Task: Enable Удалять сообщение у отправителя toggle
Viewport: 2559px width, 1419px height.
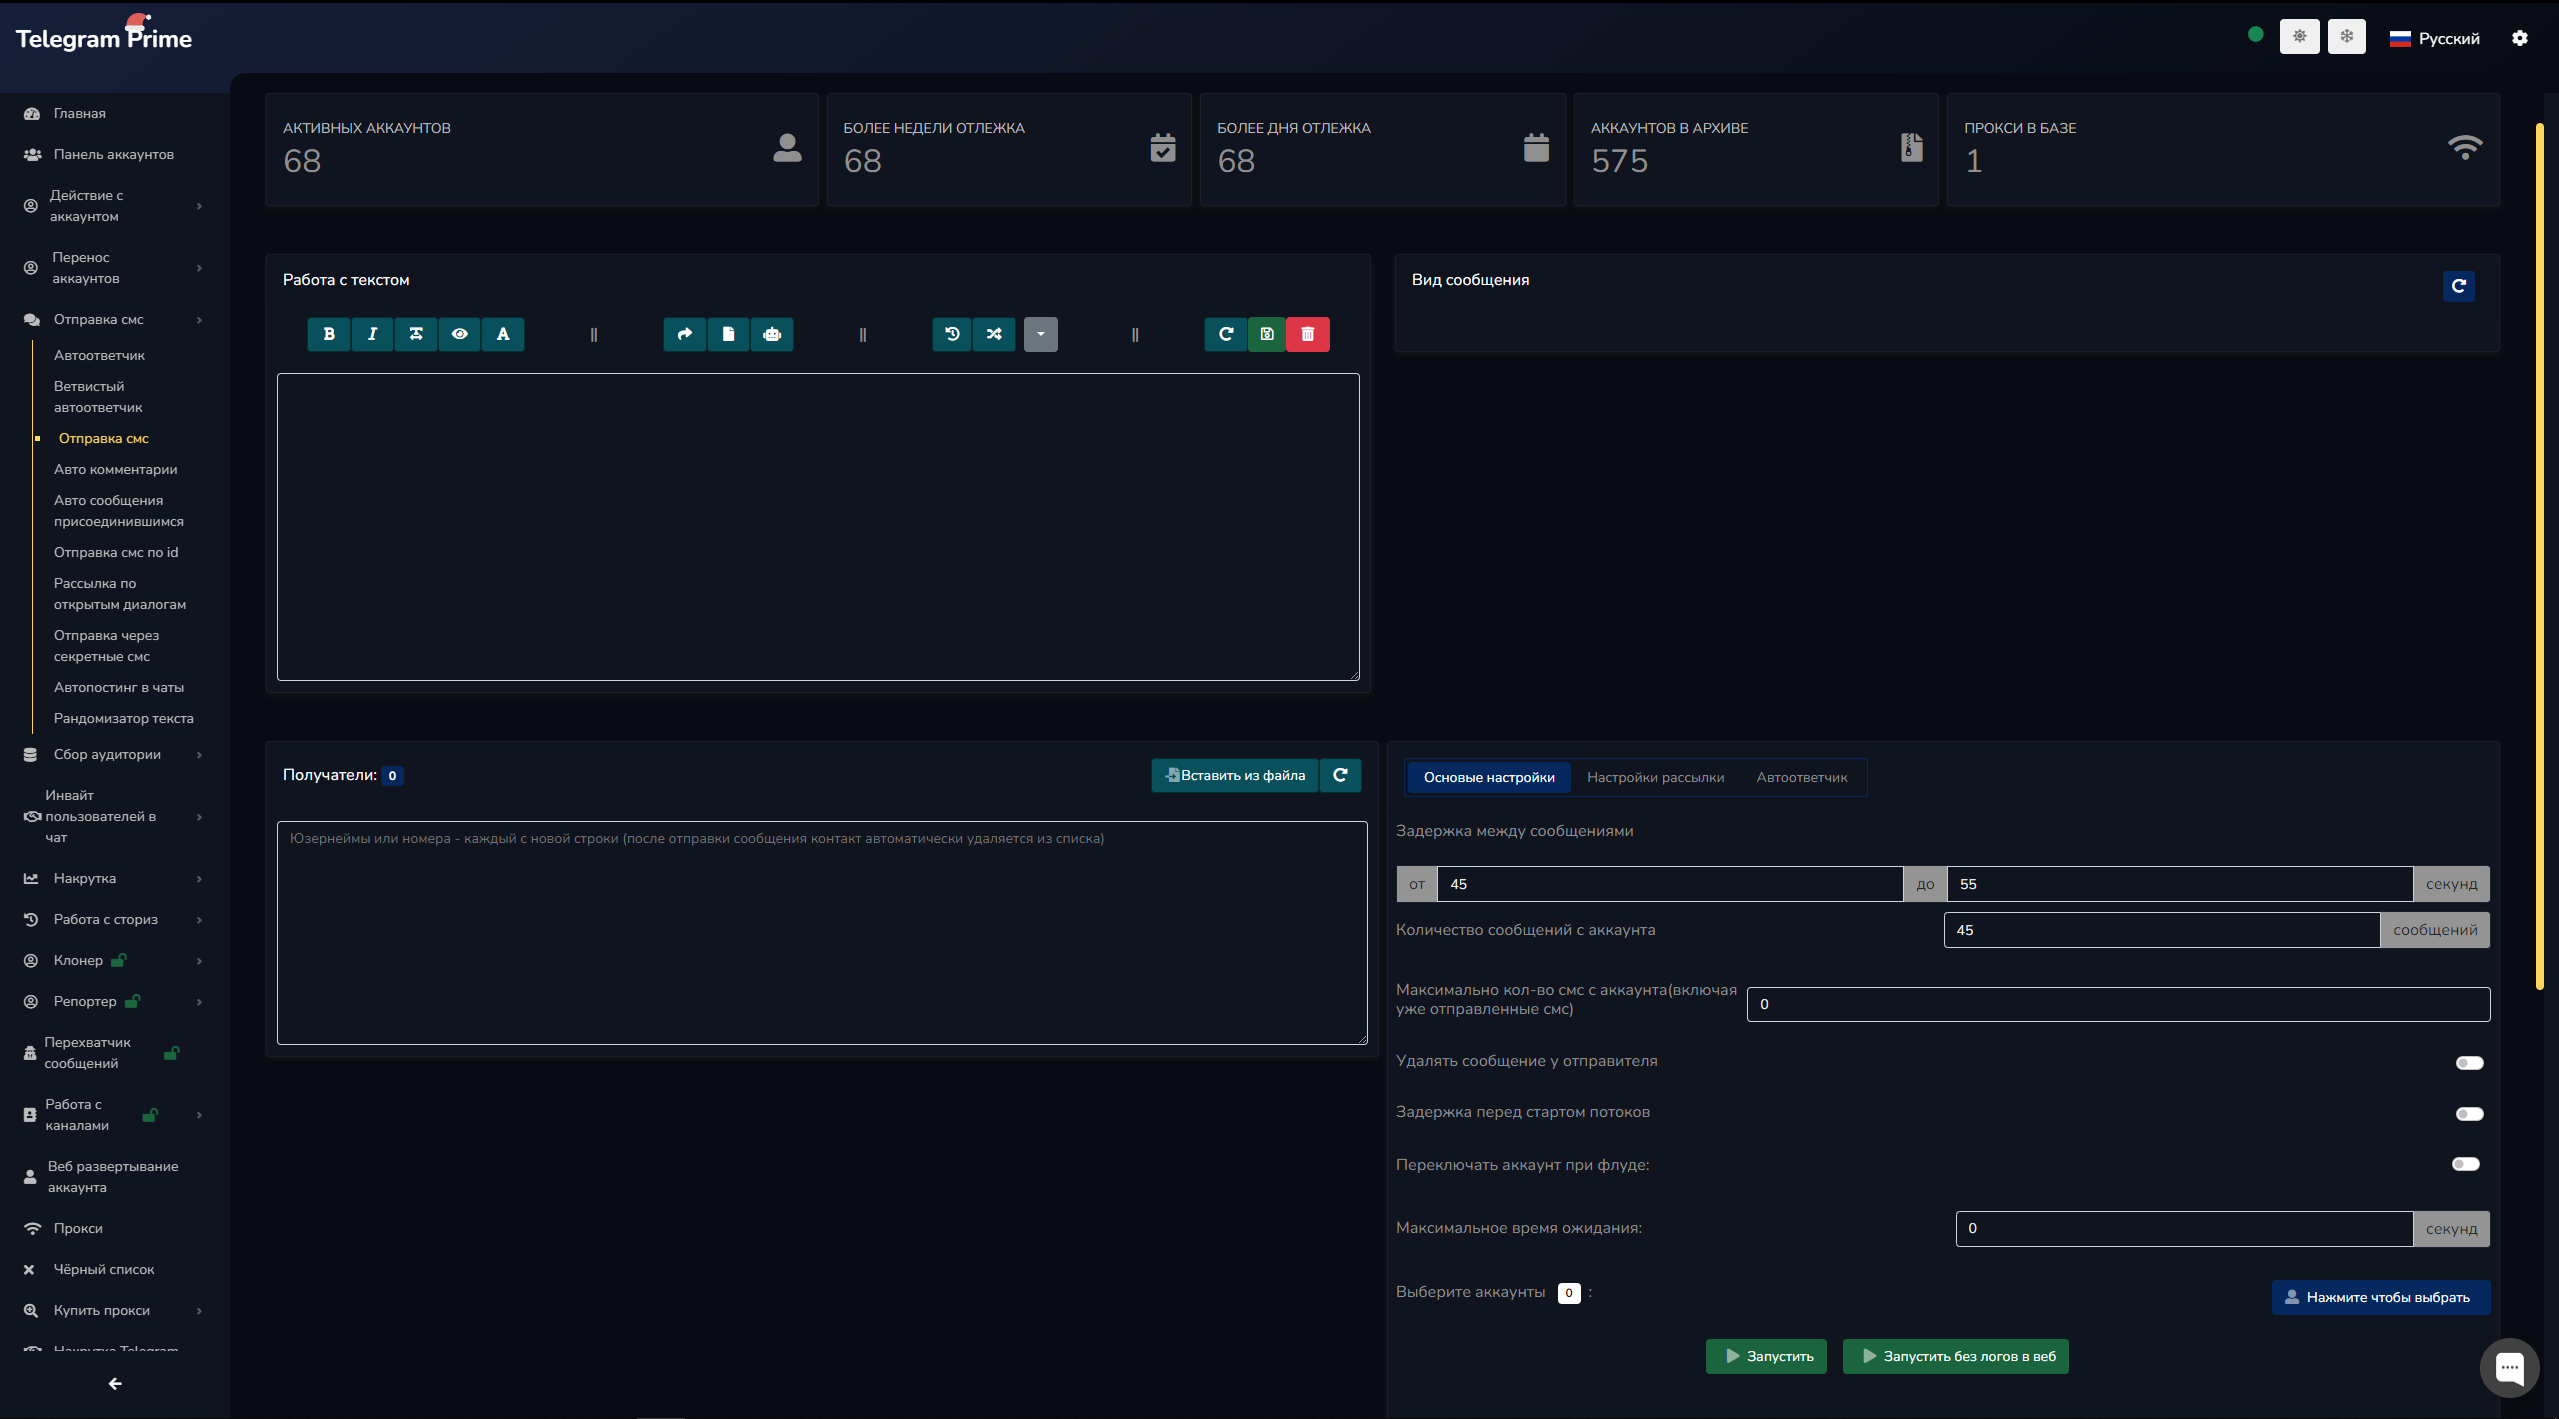Action: tap(2469, 1062)
